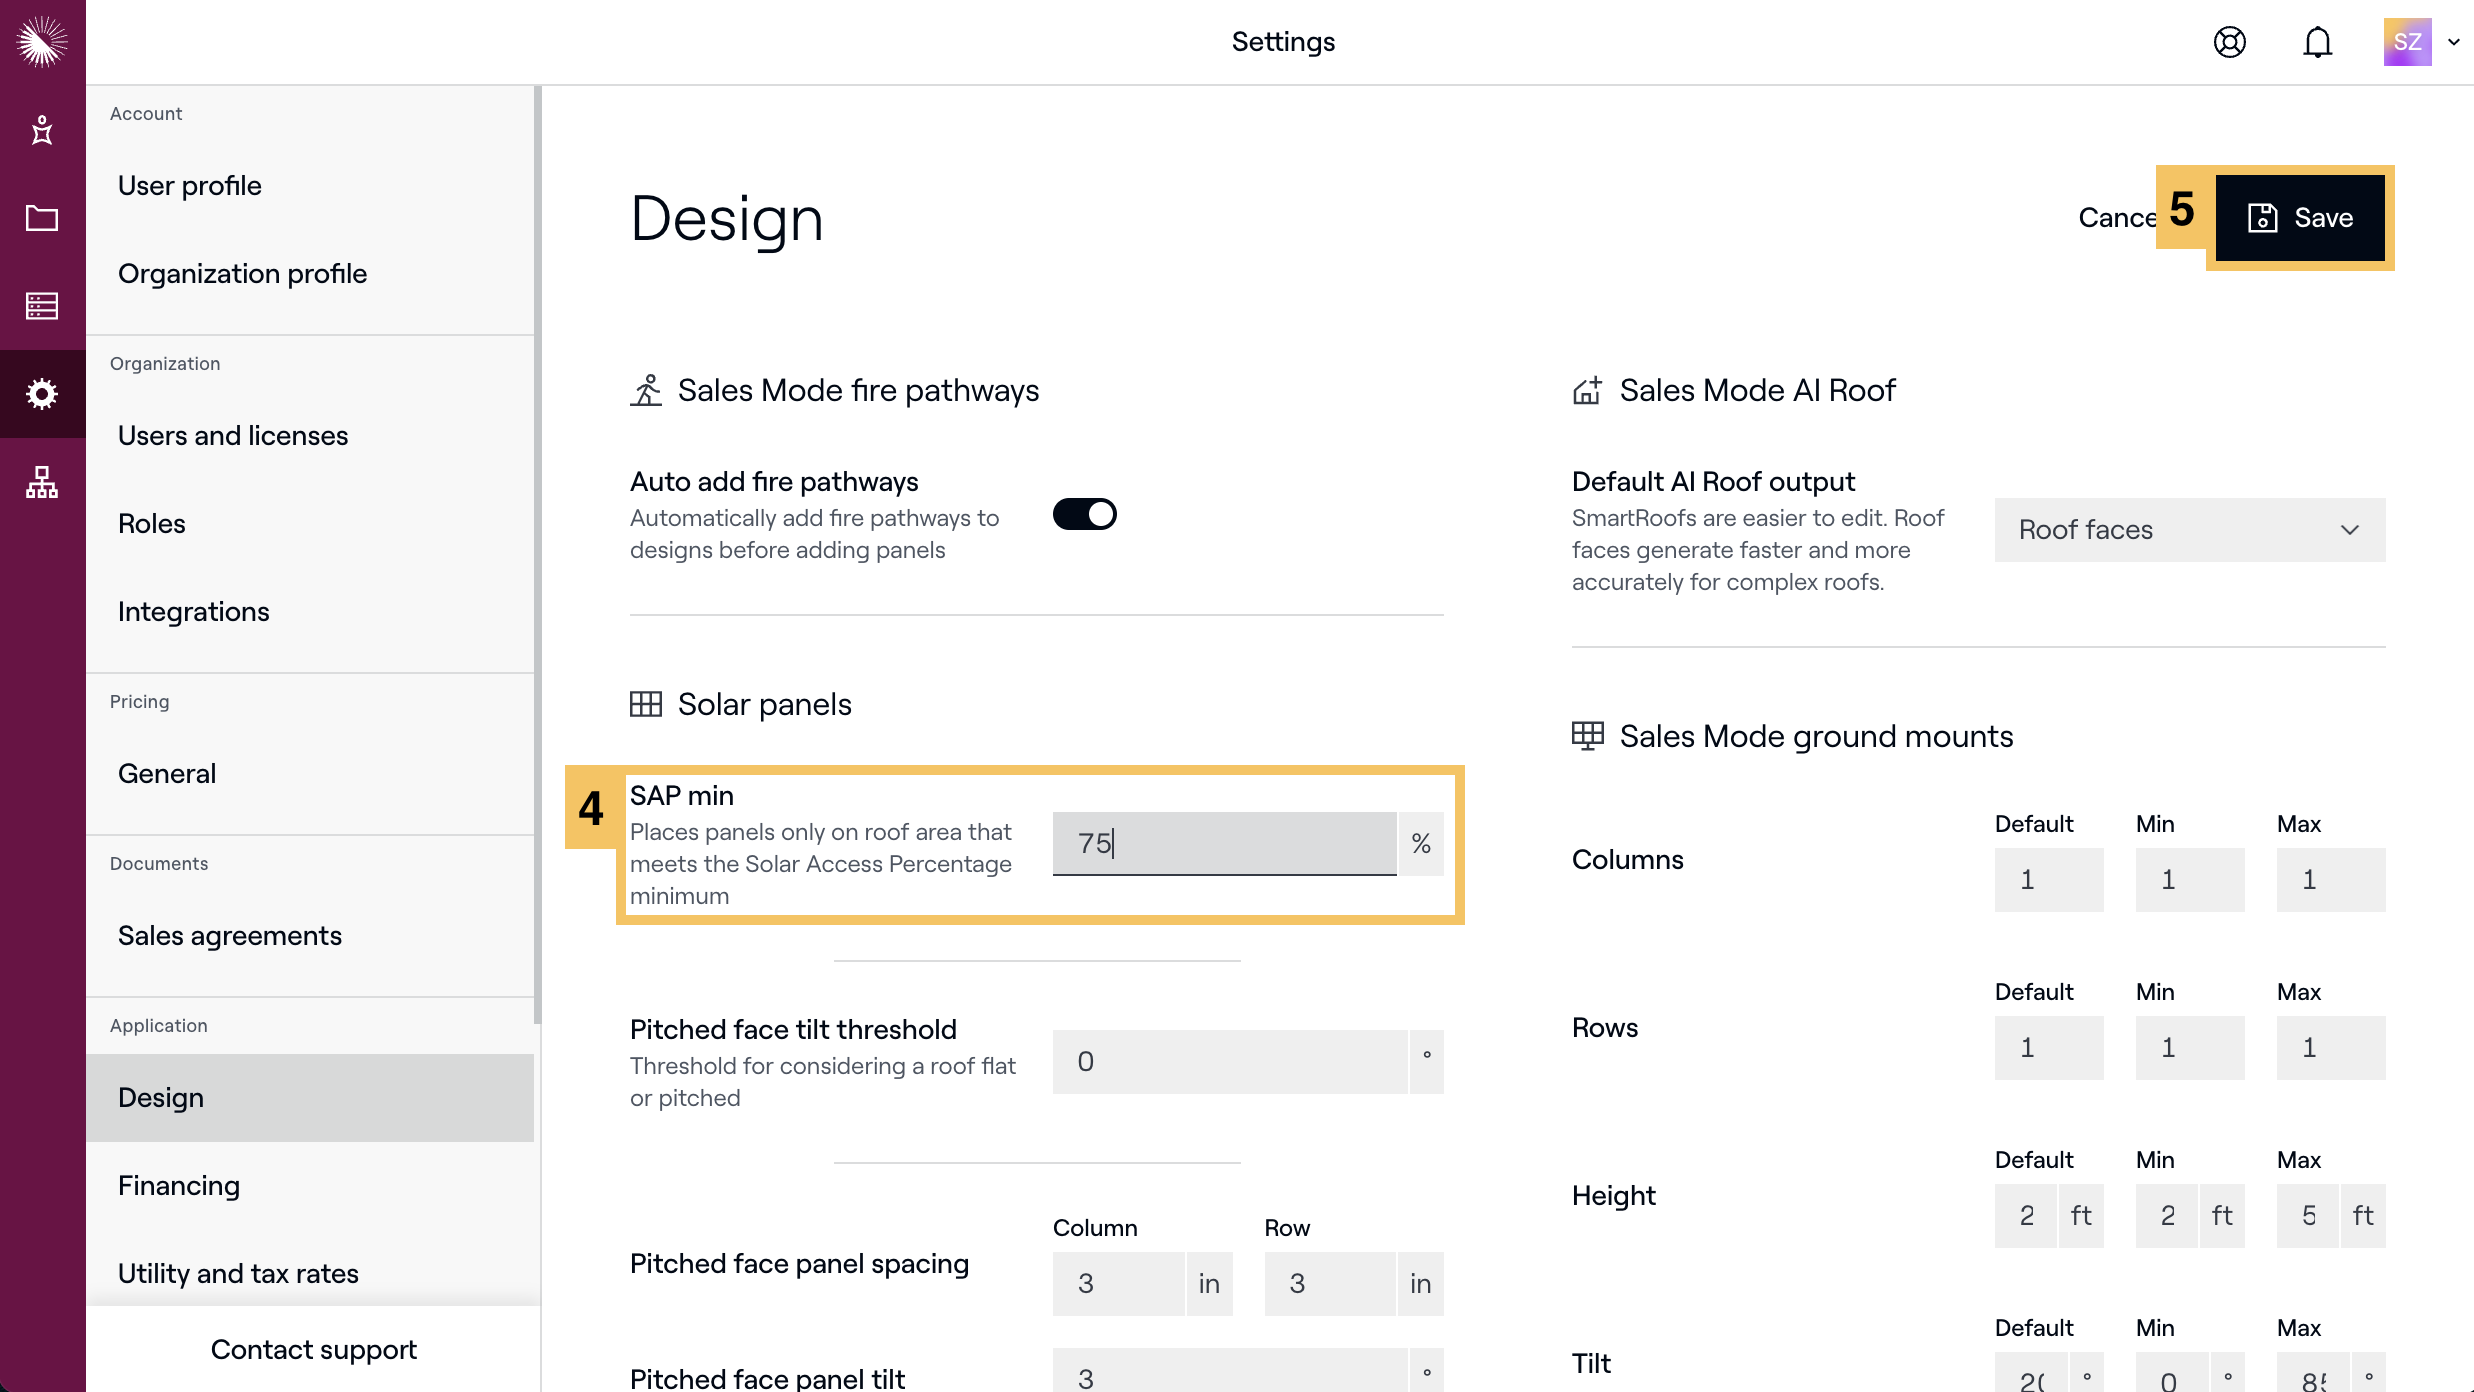Select the settings gear icon in sidebar
Screen dimensions: 2474x1392
(42, 393)
